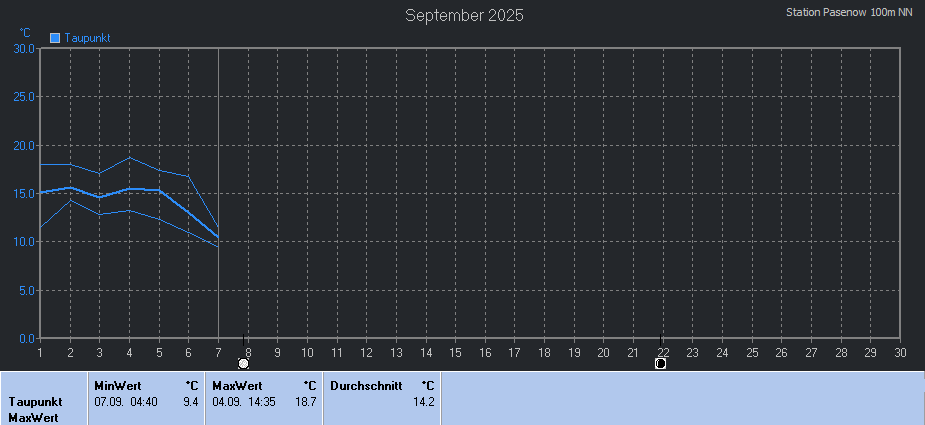Click the °C unit in the MinWert column
The height and width of the screenshot is (425, 925).
(x=192, y=386)
